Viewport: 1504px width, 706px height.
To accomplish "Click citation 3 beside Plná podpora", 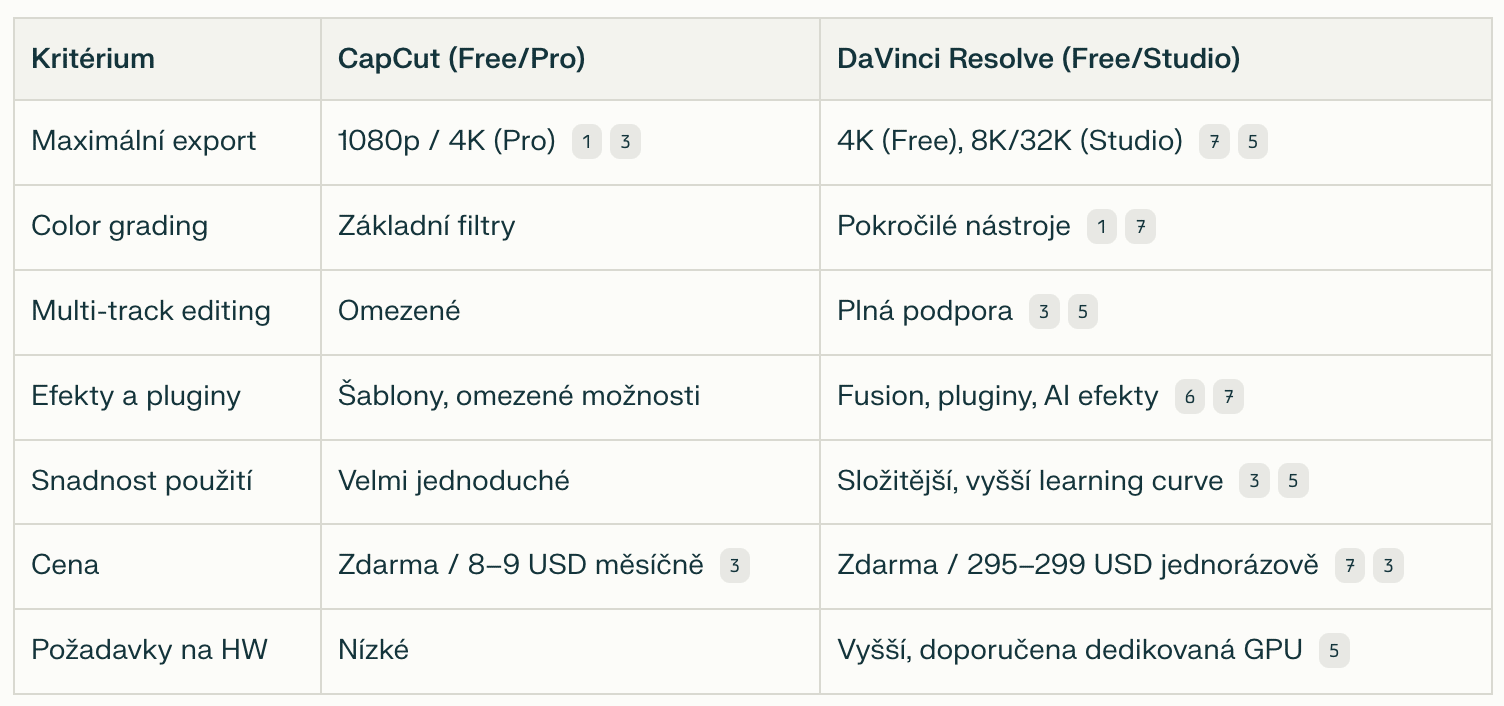I will click(1044, 312).
